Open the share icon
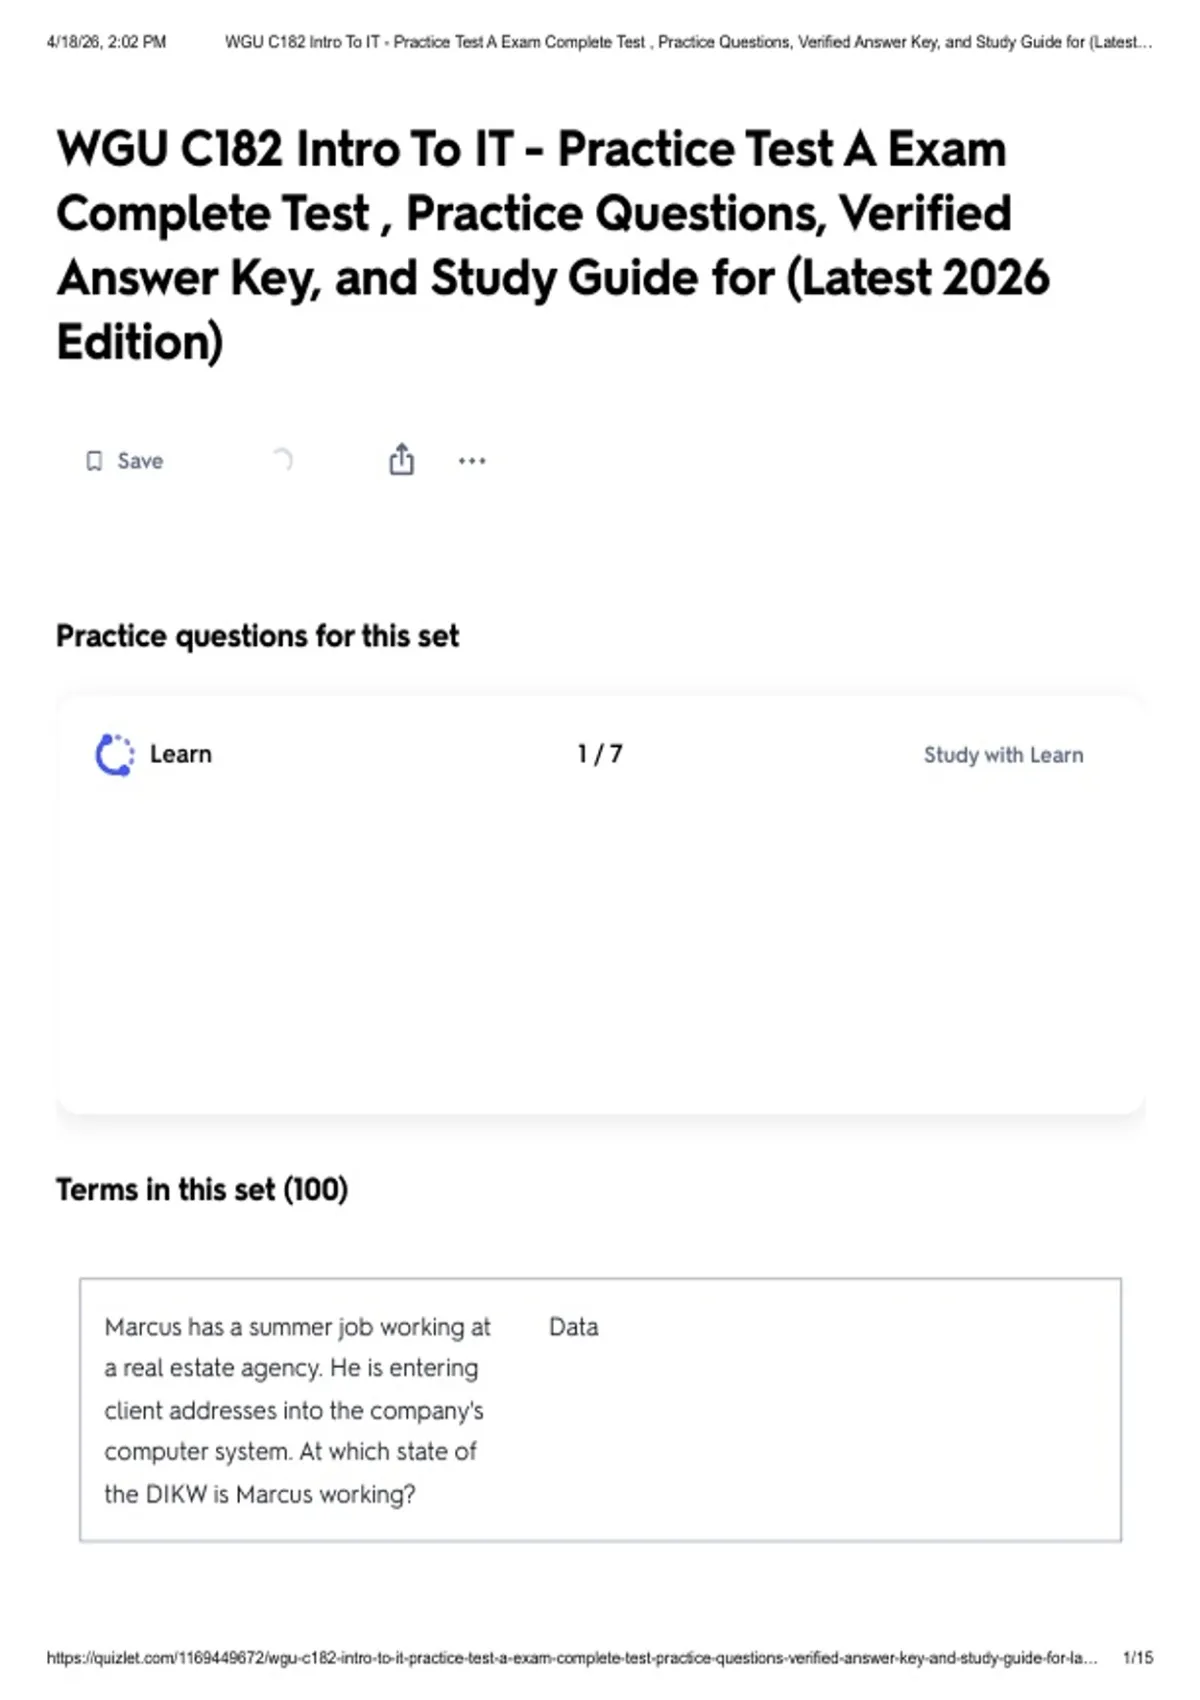This screenshot has width=1200, height=1700. (x=401, y=459)
